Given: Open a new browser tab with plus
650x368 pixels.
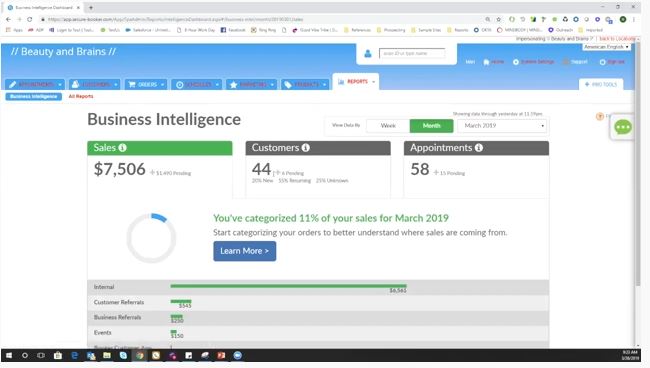Looking at the screenshot, I should coord(91,7).
